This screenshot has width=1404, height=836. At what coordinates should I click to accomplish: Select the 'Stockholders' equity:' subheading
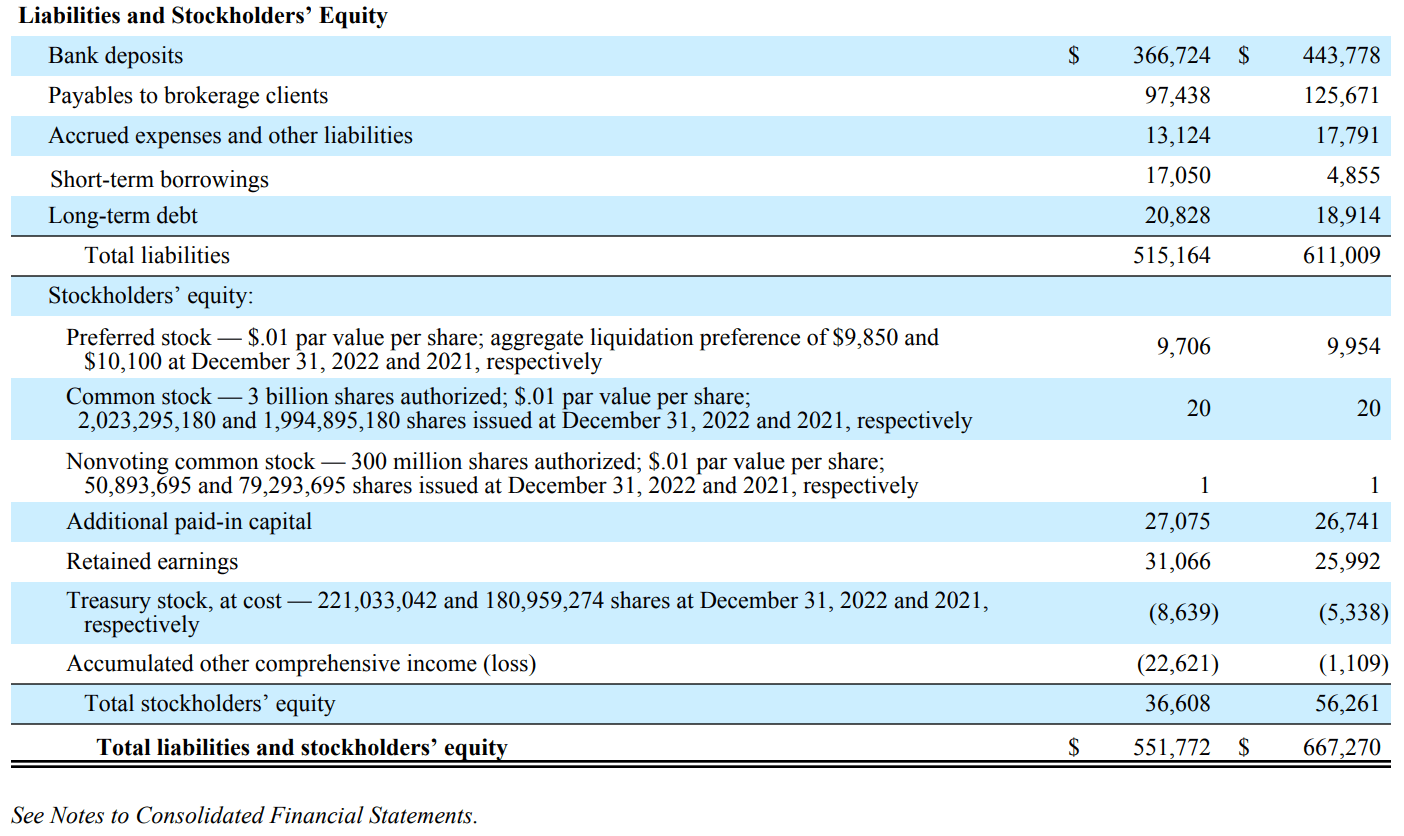click(151, 297)
